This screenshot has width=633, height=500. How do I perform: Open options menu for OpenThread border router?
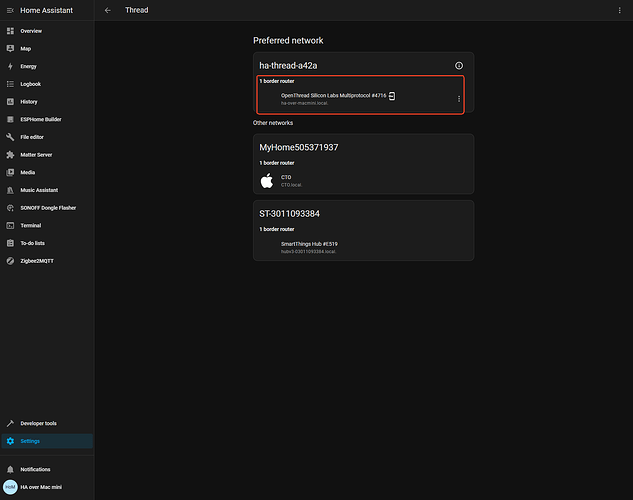(459, 99)
